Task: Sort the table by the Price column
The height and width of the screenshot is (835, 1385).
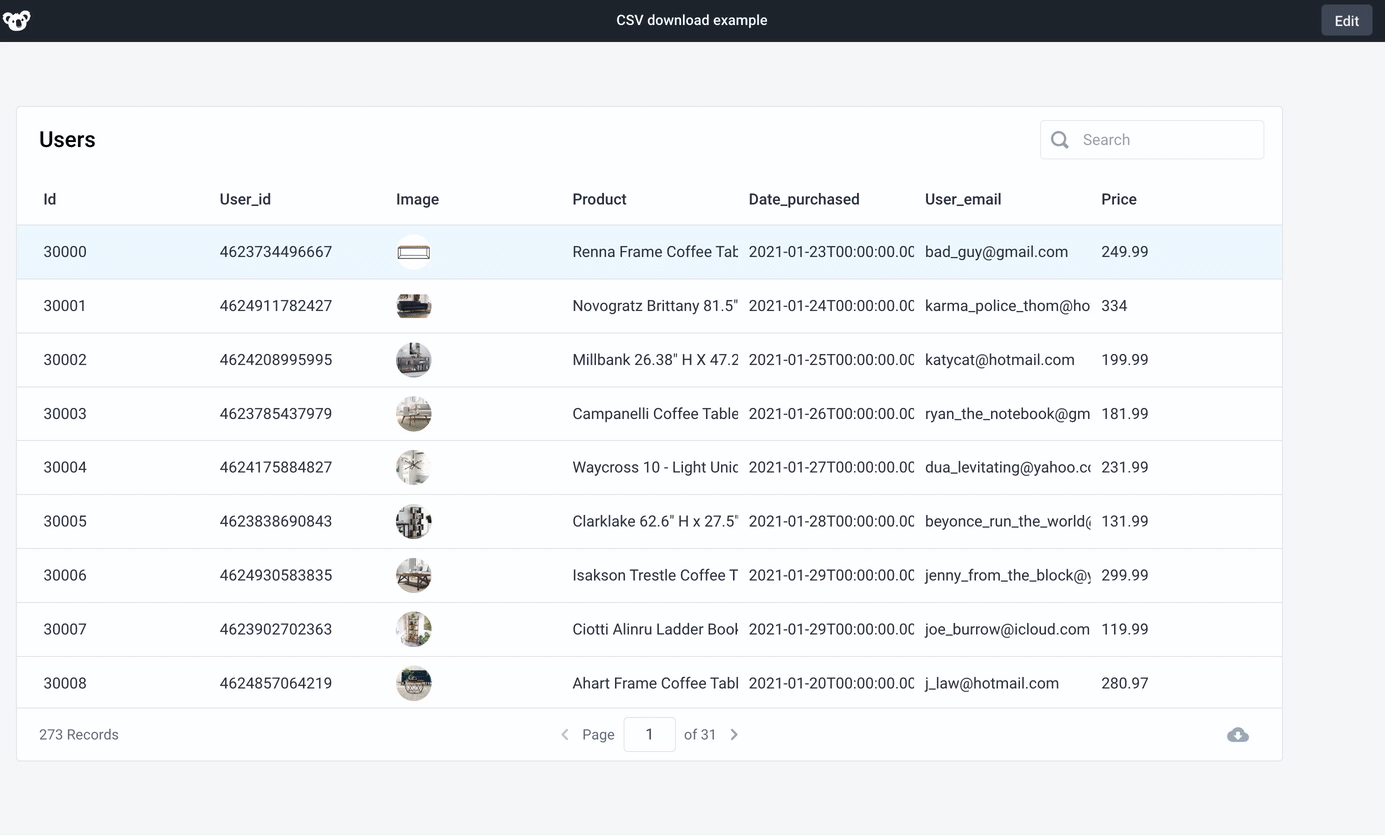Action: click(x=1118, y=199)
